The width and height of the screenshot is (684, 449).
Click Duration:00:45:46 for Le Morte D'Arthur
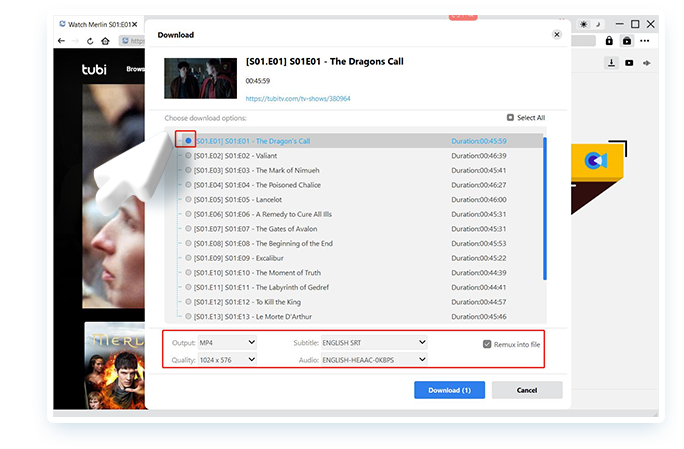pos(479,316)
